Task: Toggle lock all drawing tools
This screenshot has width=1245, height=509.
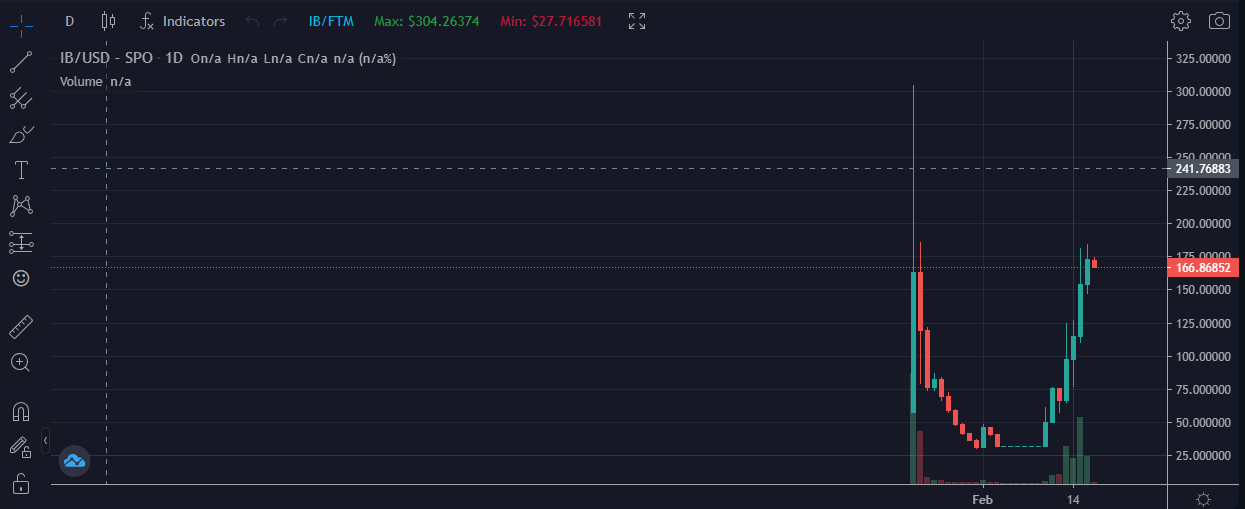Action: click(x=21, y=484)
